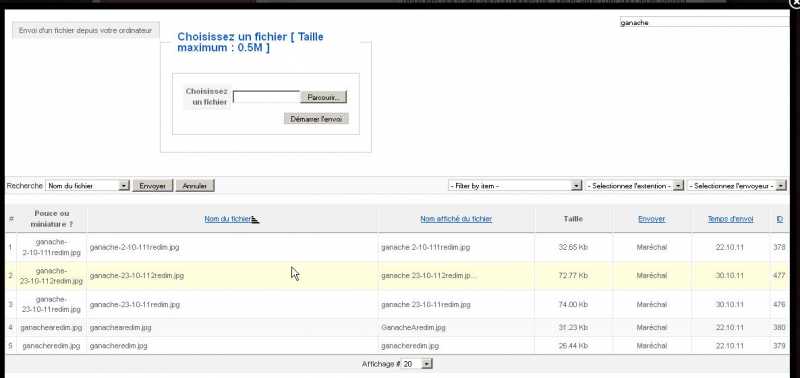
Task: Click the Parcourir... browse button
Action: click(x=323, y=97)
